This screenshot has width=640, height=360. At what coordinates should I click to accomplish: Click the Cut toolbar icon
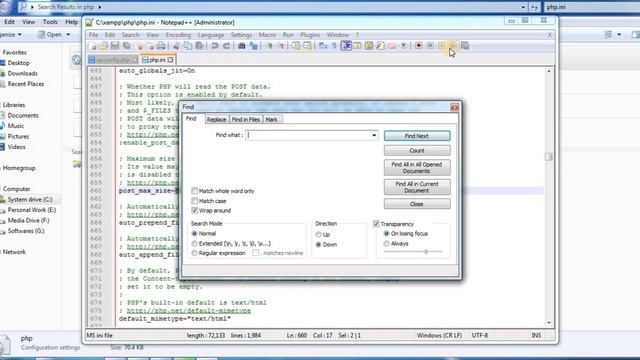pos(176,46)
